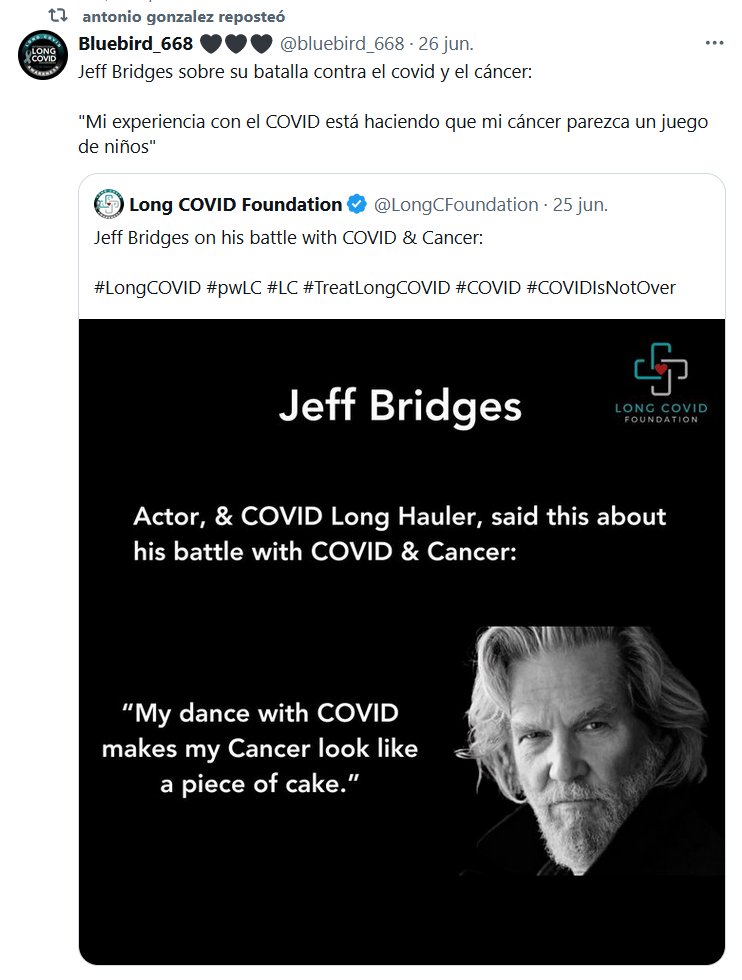Open the quoted post's 25 jun. timestamp
The image size is (742, 980).
(580, 205)
